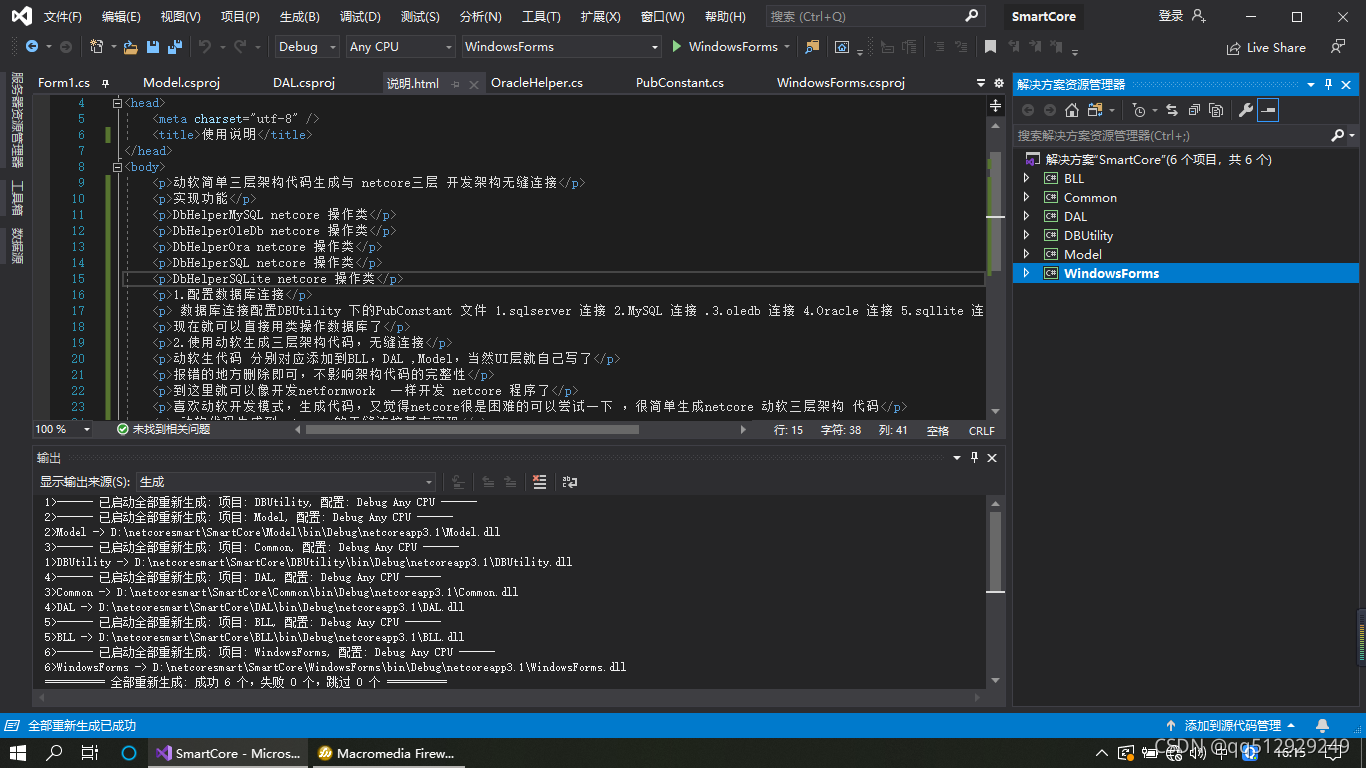Click the Redo arrow icon

coord(240,47)
